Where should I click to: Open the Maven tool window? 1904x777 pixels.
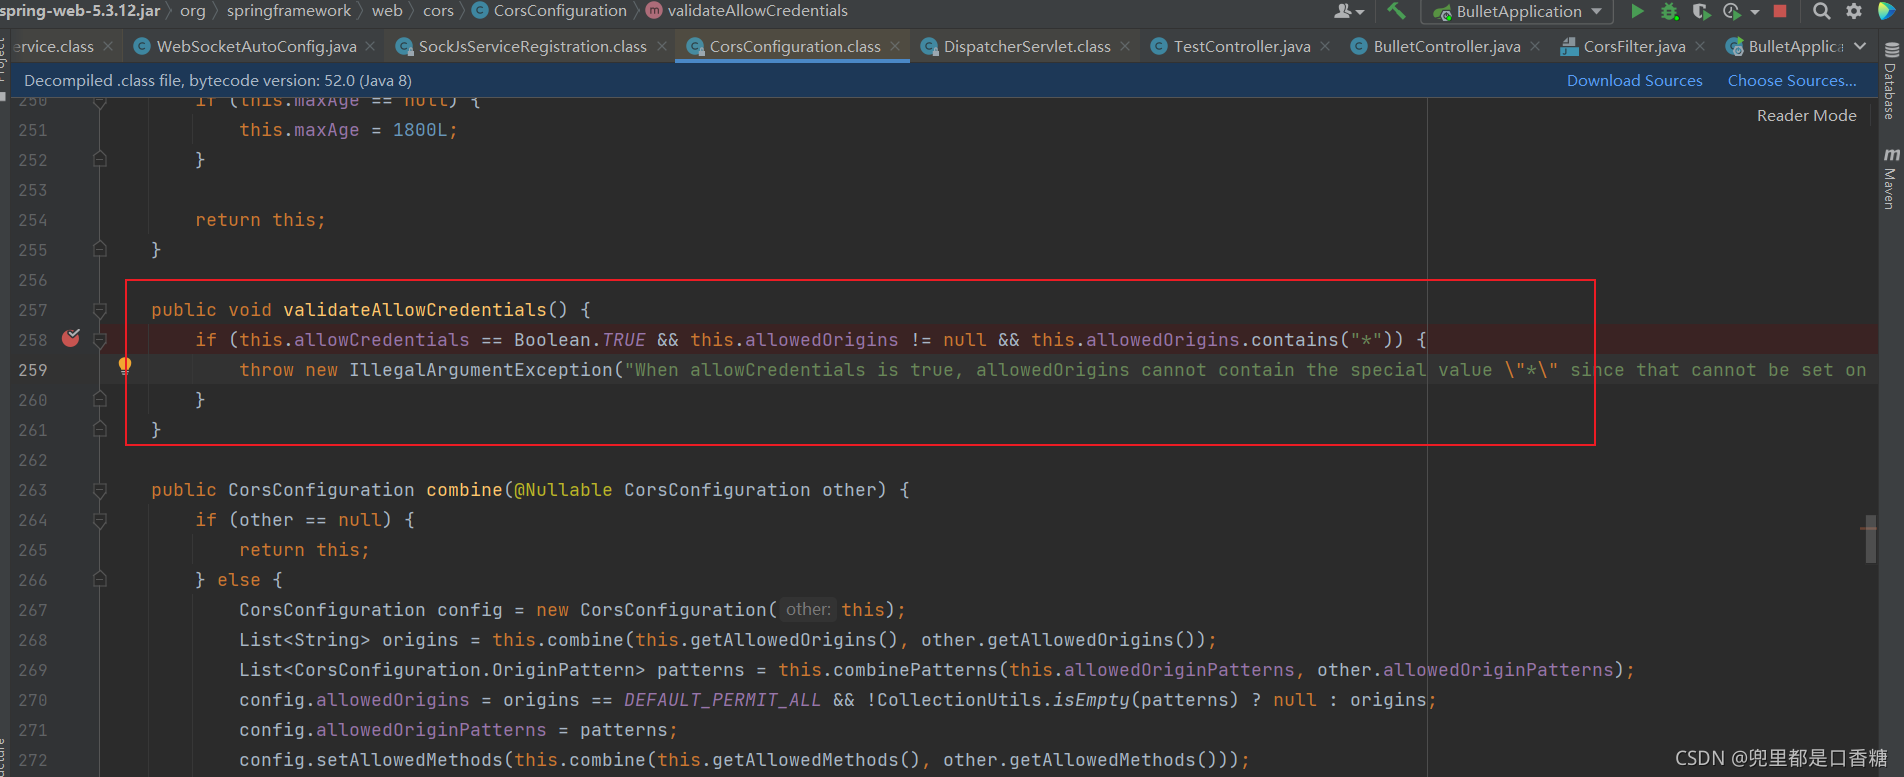[x=1890, y=179]
